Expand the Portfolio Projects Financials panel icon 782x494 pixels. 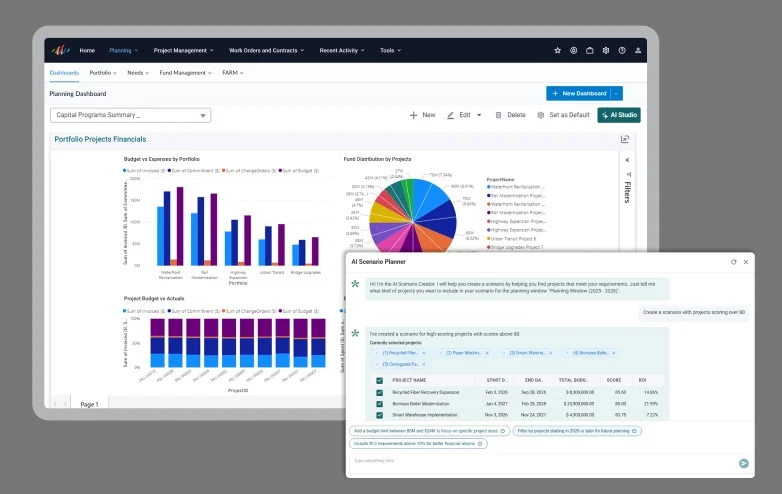coord(625,139)
